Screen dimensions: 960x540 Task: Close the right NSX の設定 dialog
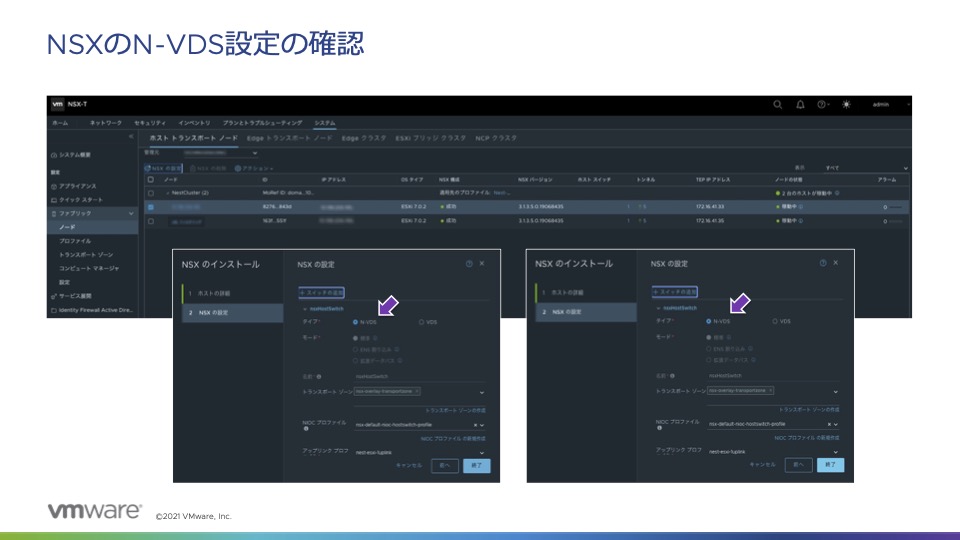coord(836,262)
